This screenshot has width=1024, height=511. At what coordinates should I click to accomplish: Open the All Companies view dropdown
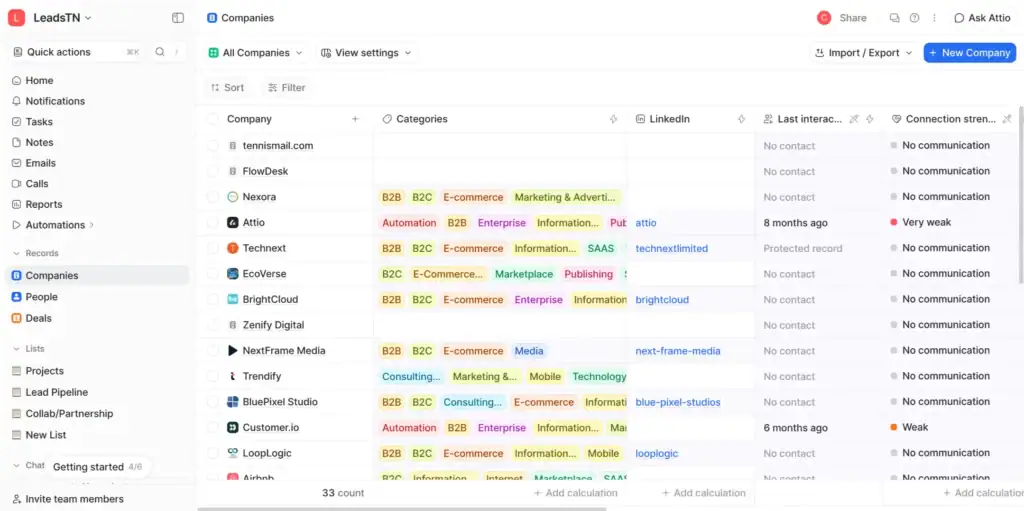(256, 53)
